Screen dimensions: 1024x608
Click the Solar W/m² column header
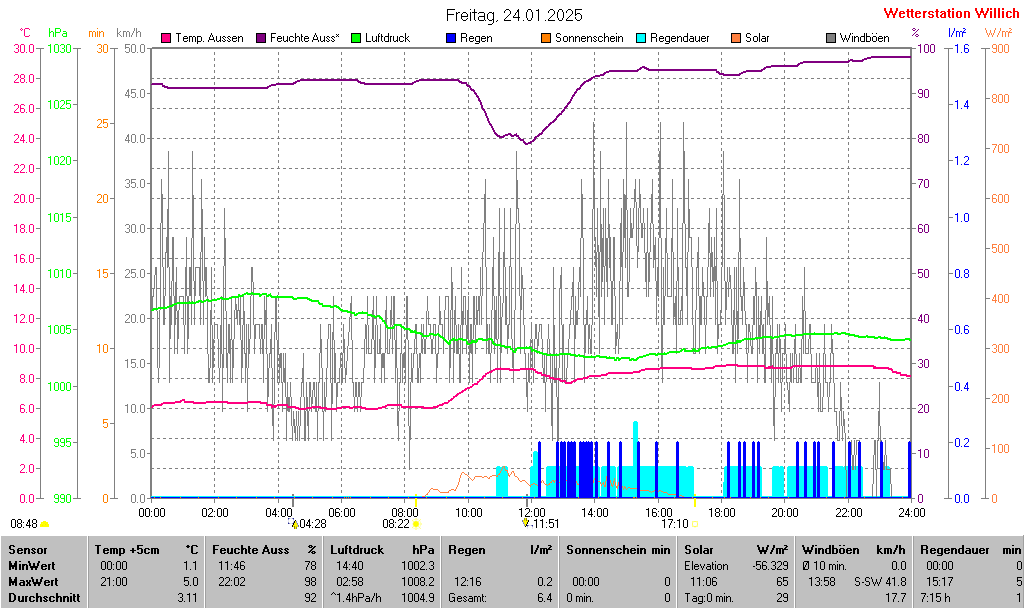coord(736,550)
